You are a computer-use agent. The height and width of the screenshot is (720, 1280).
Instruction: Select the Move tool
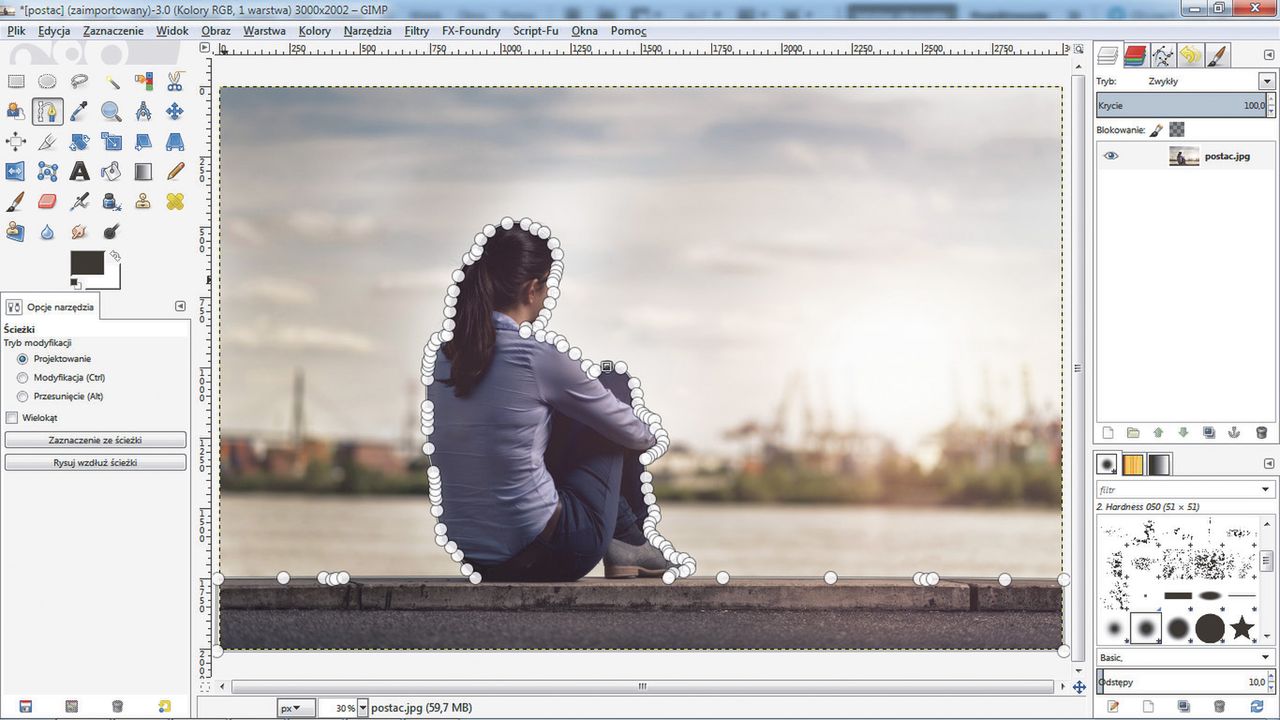[175, 111]
